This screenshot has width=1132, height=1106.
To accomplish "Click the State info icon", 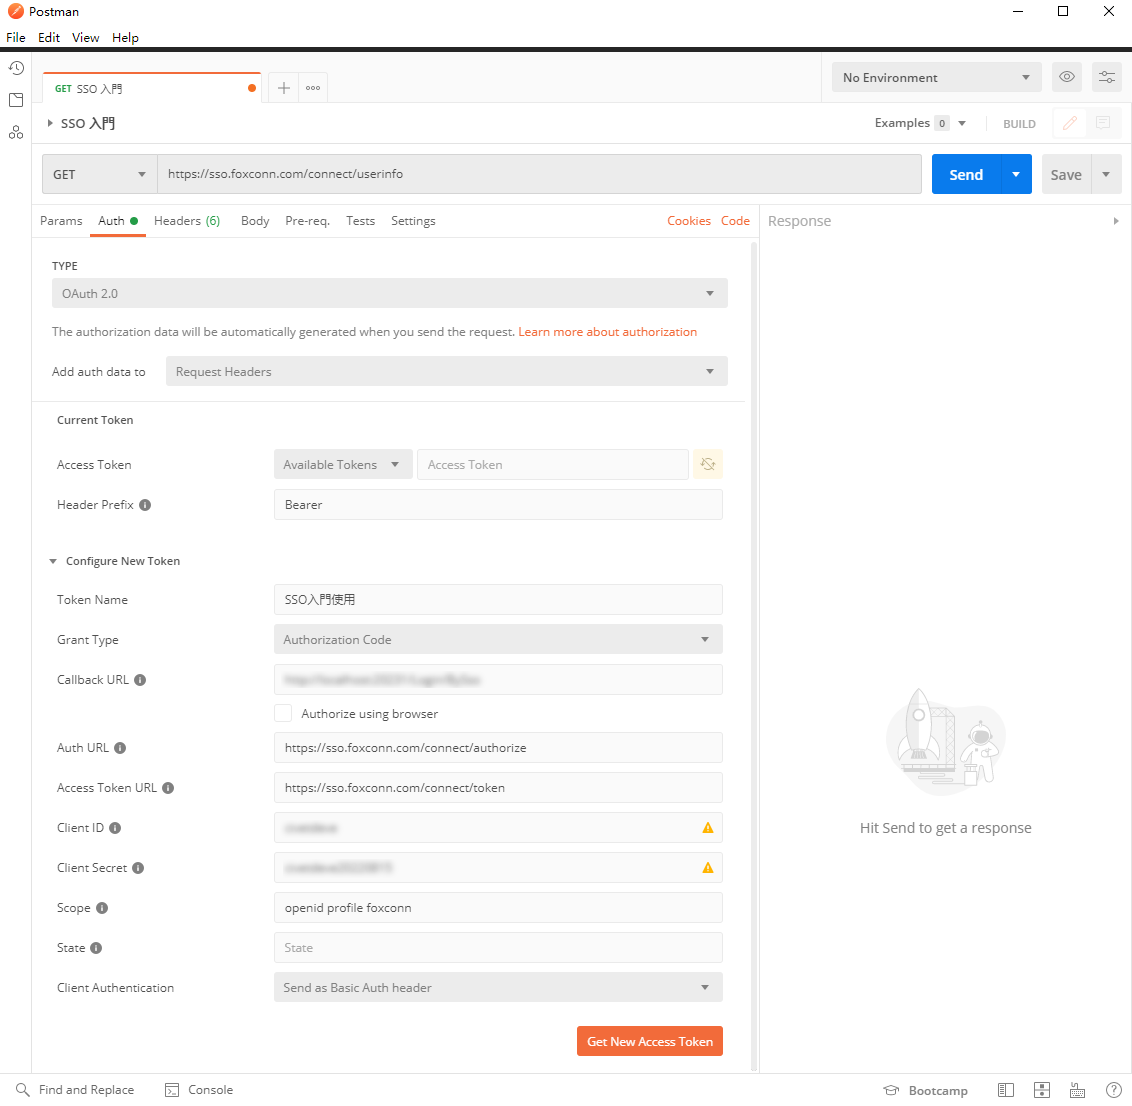I will [96, 948].
